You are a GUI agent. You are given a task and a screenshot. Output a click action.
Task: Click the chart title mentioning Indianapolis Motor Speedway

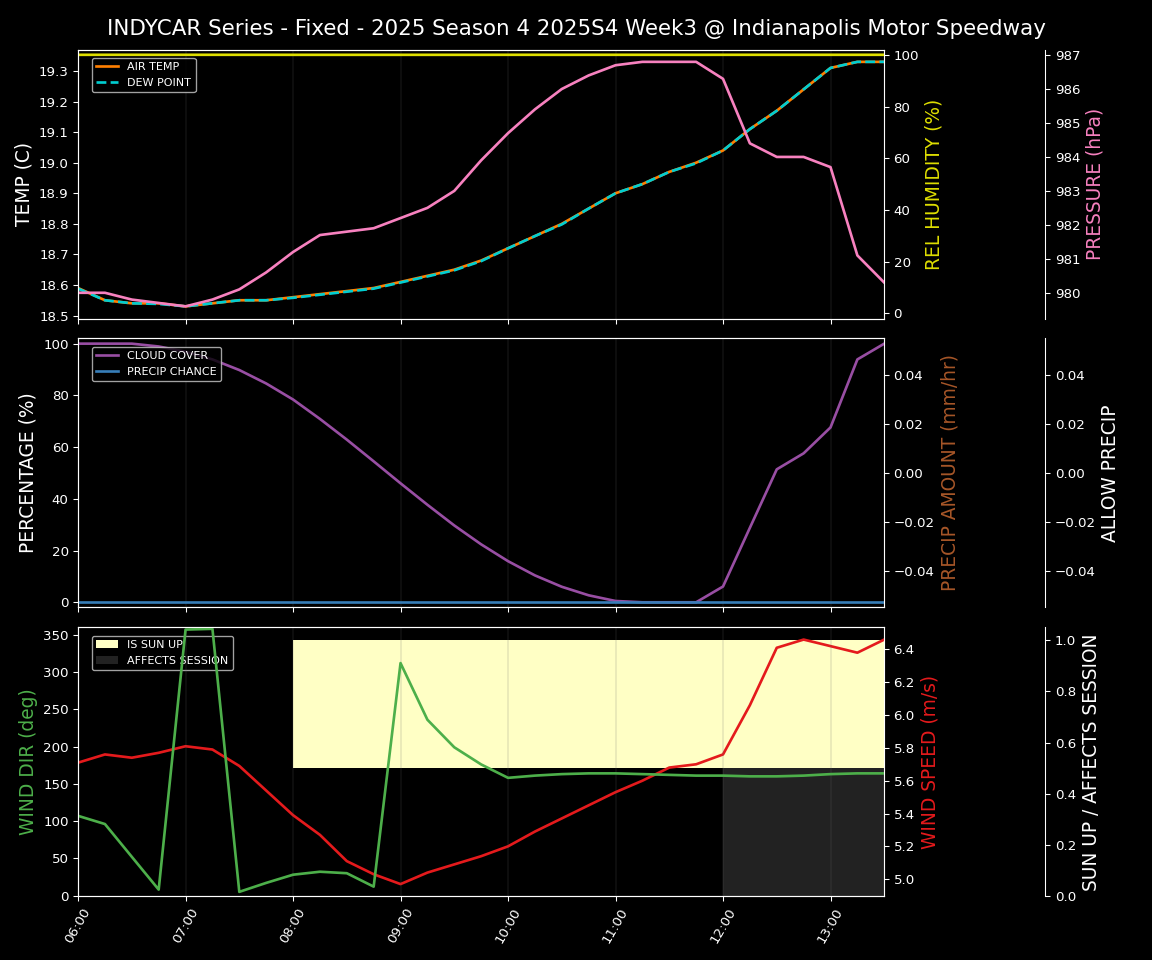click(x=576, y=28)
